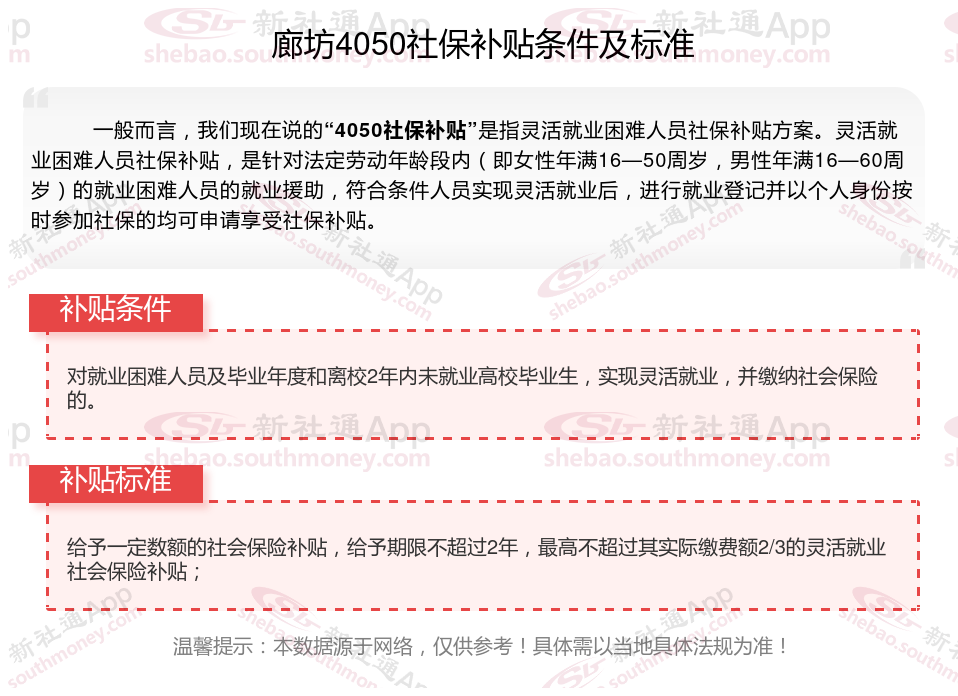Click the title 廊坊4050社保补贴条件及标准
958x696 pixels.
click(x=483, y=45)
